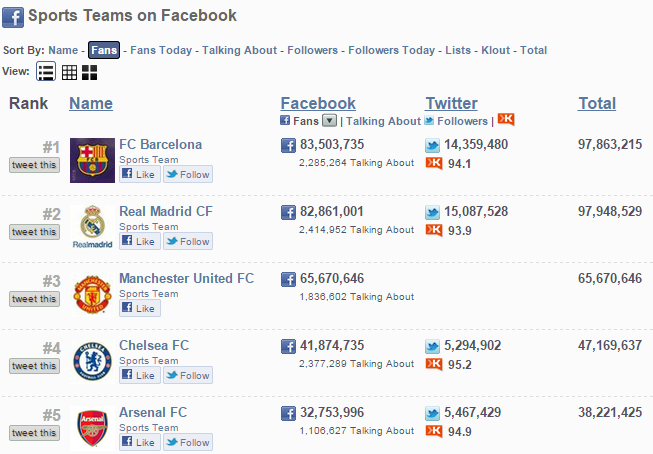The height and width of the screenshot is (454, 653).
Task: Like FC Barcelona on Facebook
Action: point(139,174)
